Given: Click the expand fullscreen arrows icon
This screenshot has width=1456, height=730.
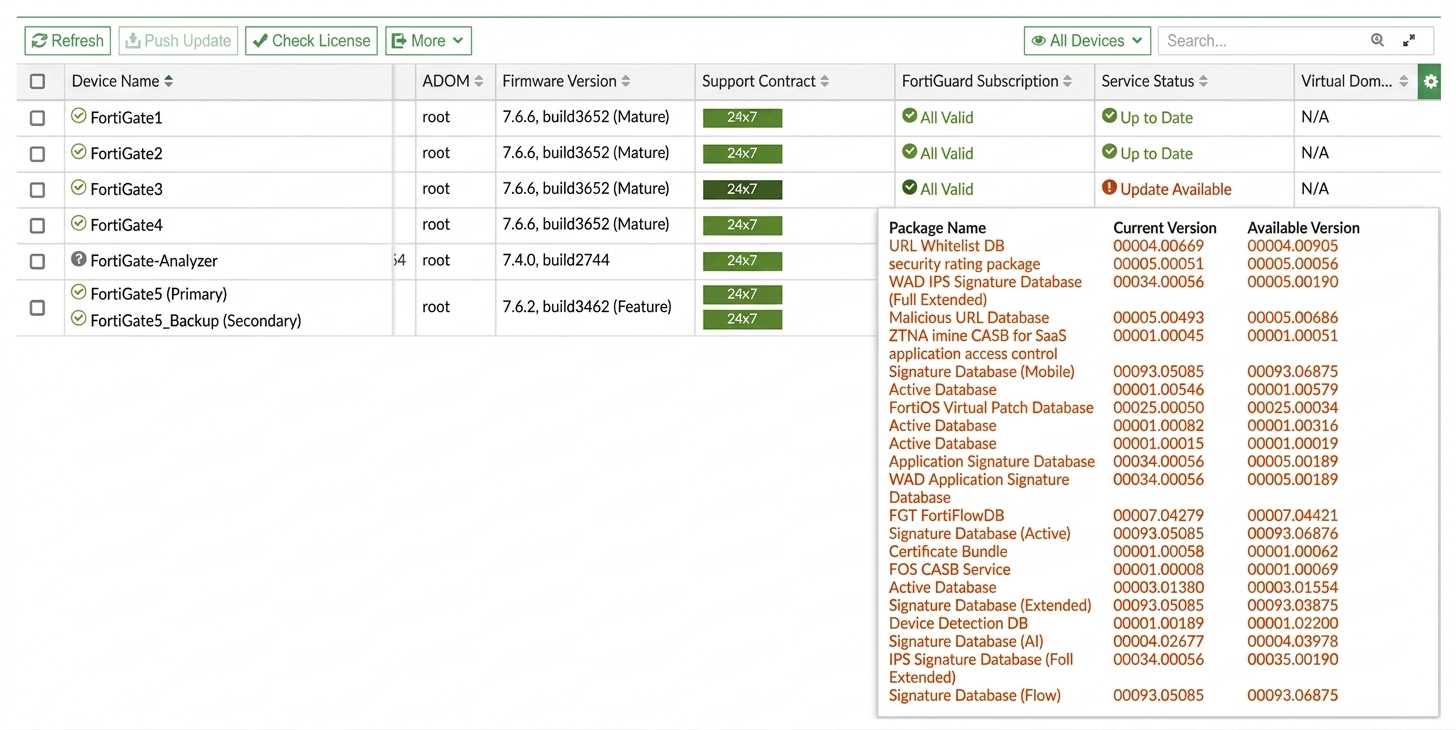Looking at the screenshot, I should (x=1409, y=41).
